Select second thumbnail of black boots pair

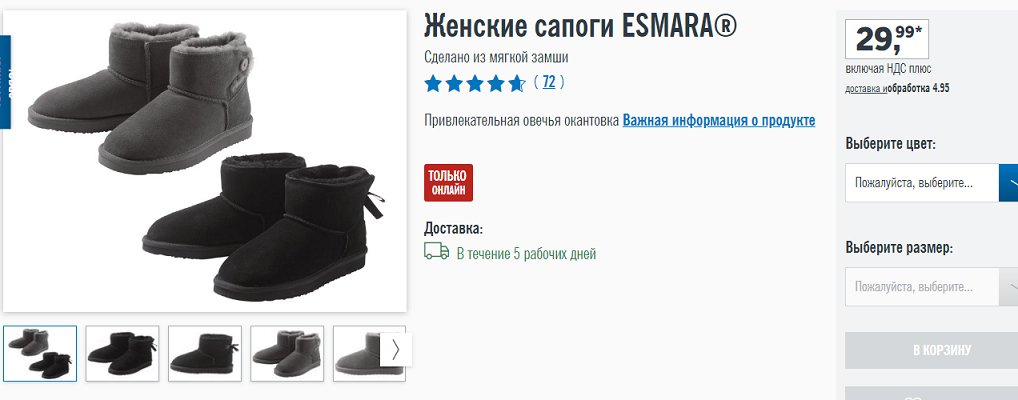(122, 353)
